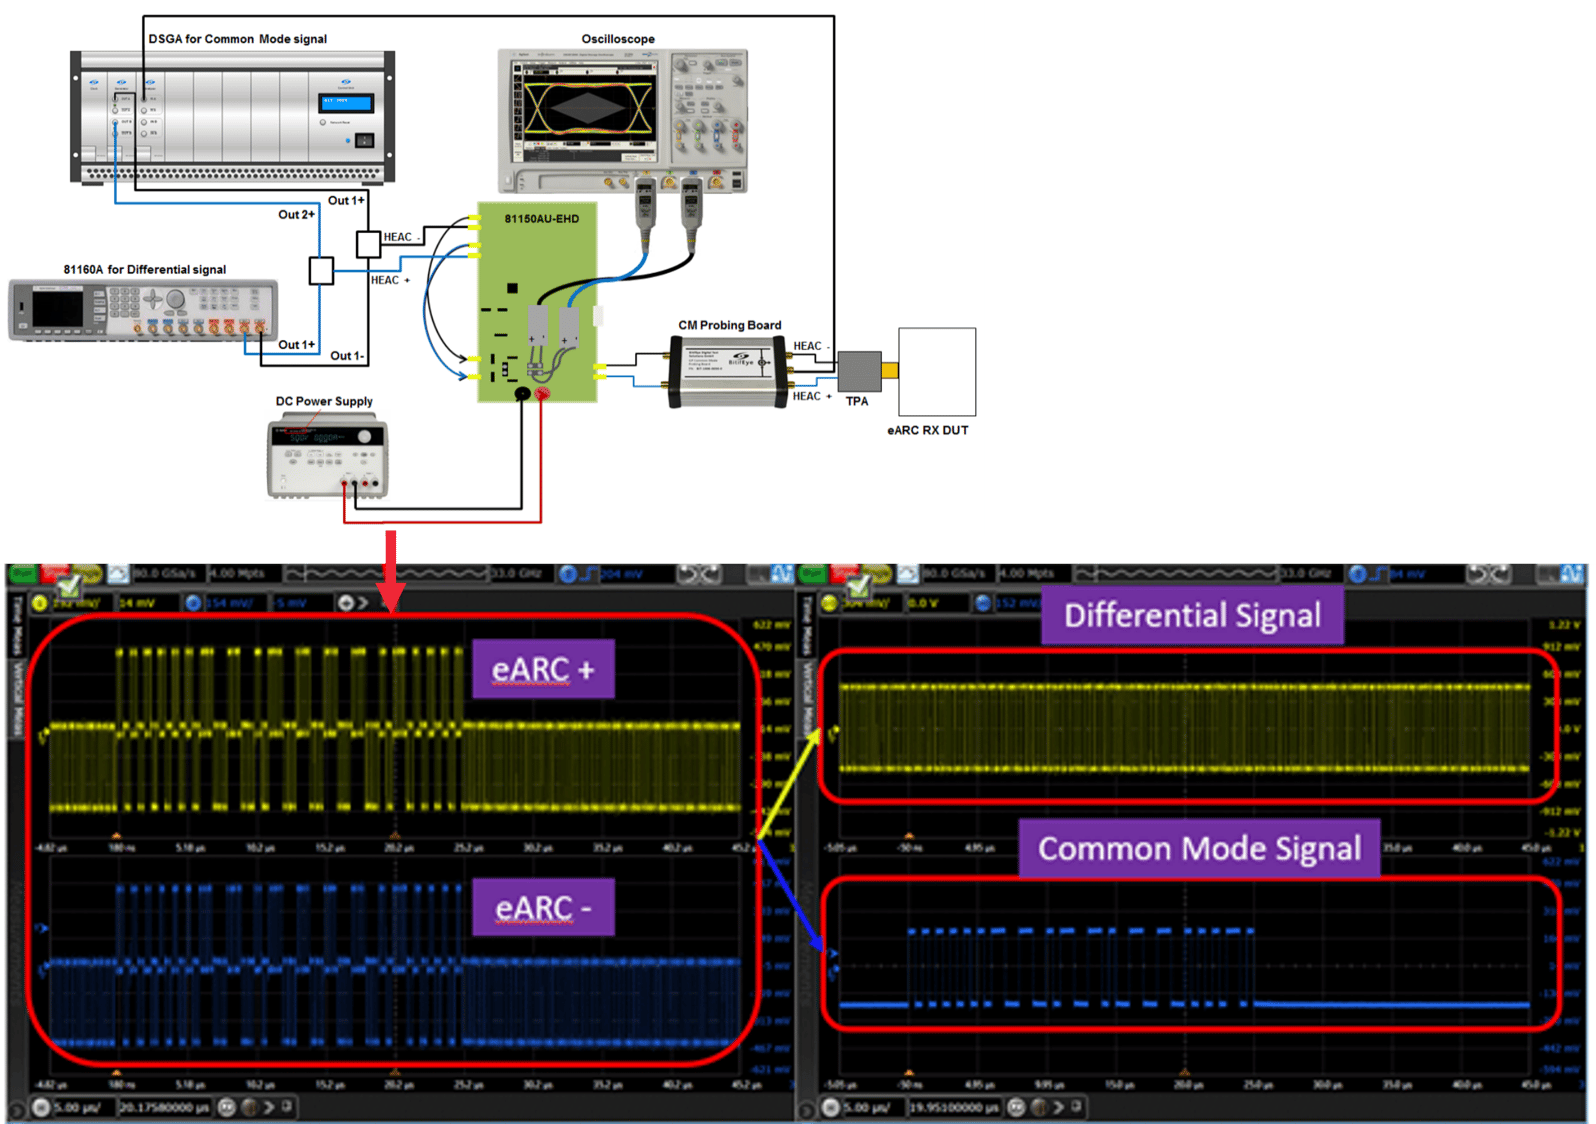
Task: Open the Time Meas side tab on left scope
Action: pos(17,627)
